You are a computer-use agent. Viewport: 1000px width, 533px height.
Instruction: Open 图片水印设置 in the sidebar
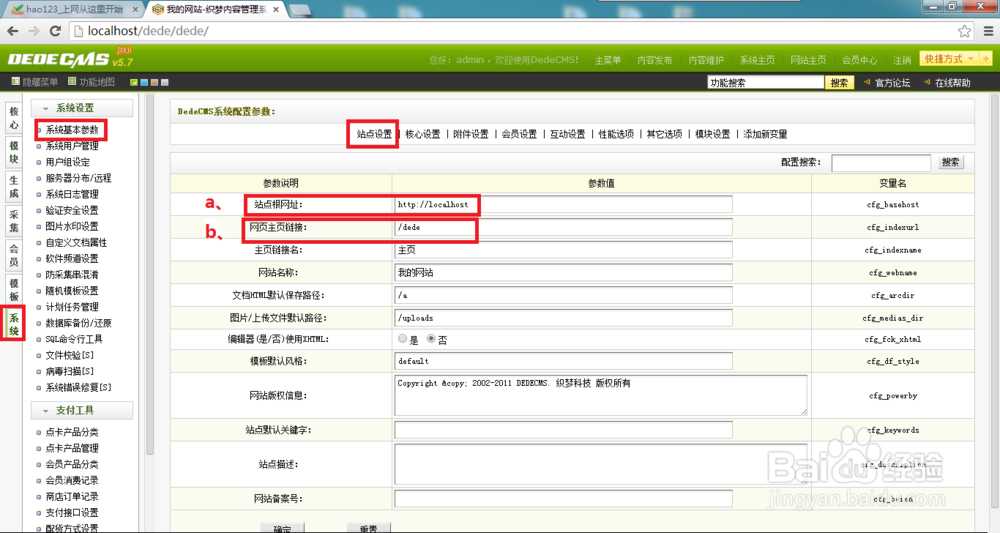(71, 226)
